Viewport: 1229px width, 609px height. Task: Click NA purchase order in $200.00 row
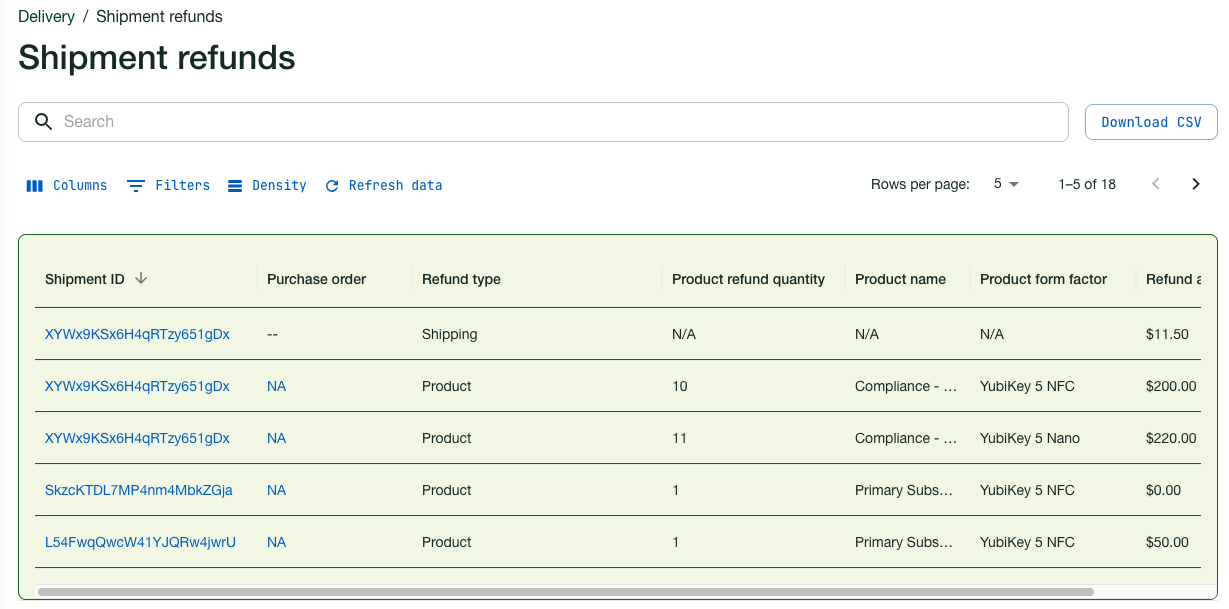click(x=276, y=386)
